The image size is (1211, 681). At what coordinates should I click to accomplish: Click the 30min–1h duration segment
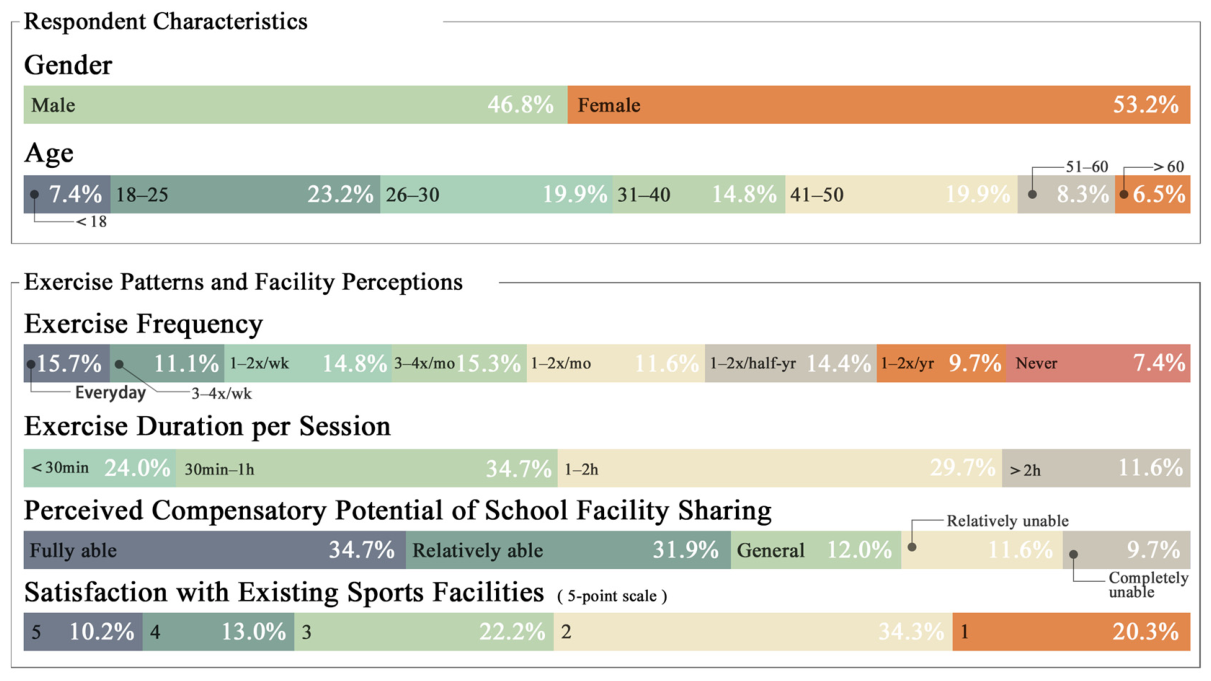click(367, 468)
